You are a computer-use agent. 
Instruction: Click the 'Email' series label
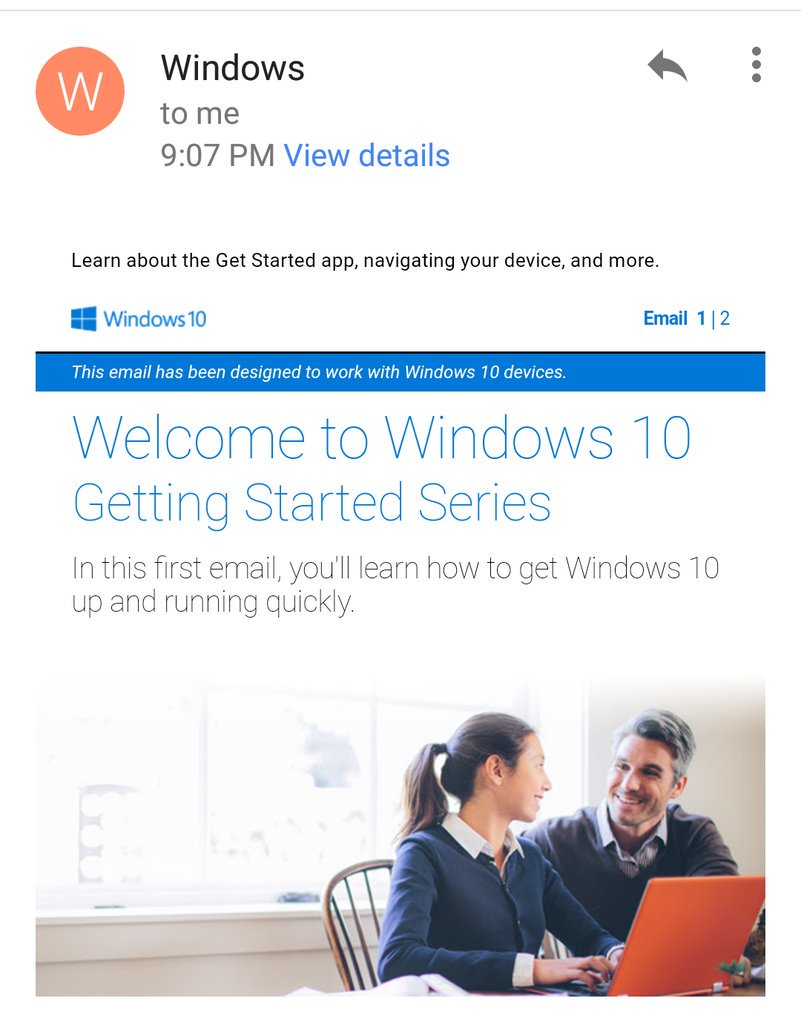click(x=665, y=318)
